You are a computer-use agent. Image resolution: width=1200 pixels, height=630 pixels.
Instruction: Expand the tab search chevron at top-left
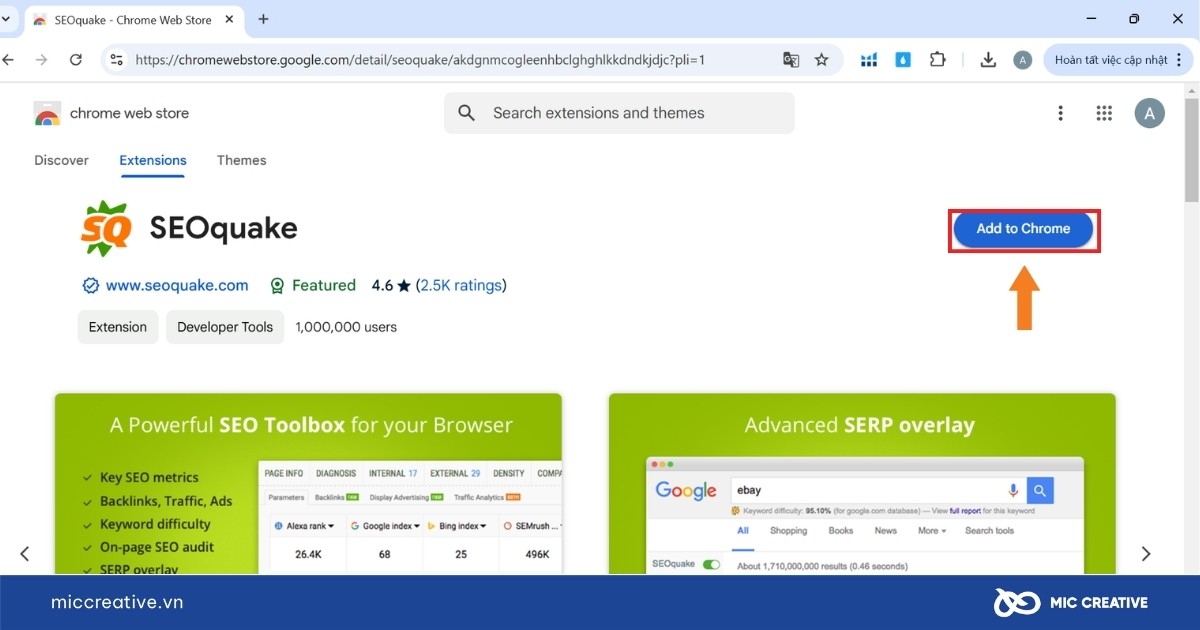(6, 18)
